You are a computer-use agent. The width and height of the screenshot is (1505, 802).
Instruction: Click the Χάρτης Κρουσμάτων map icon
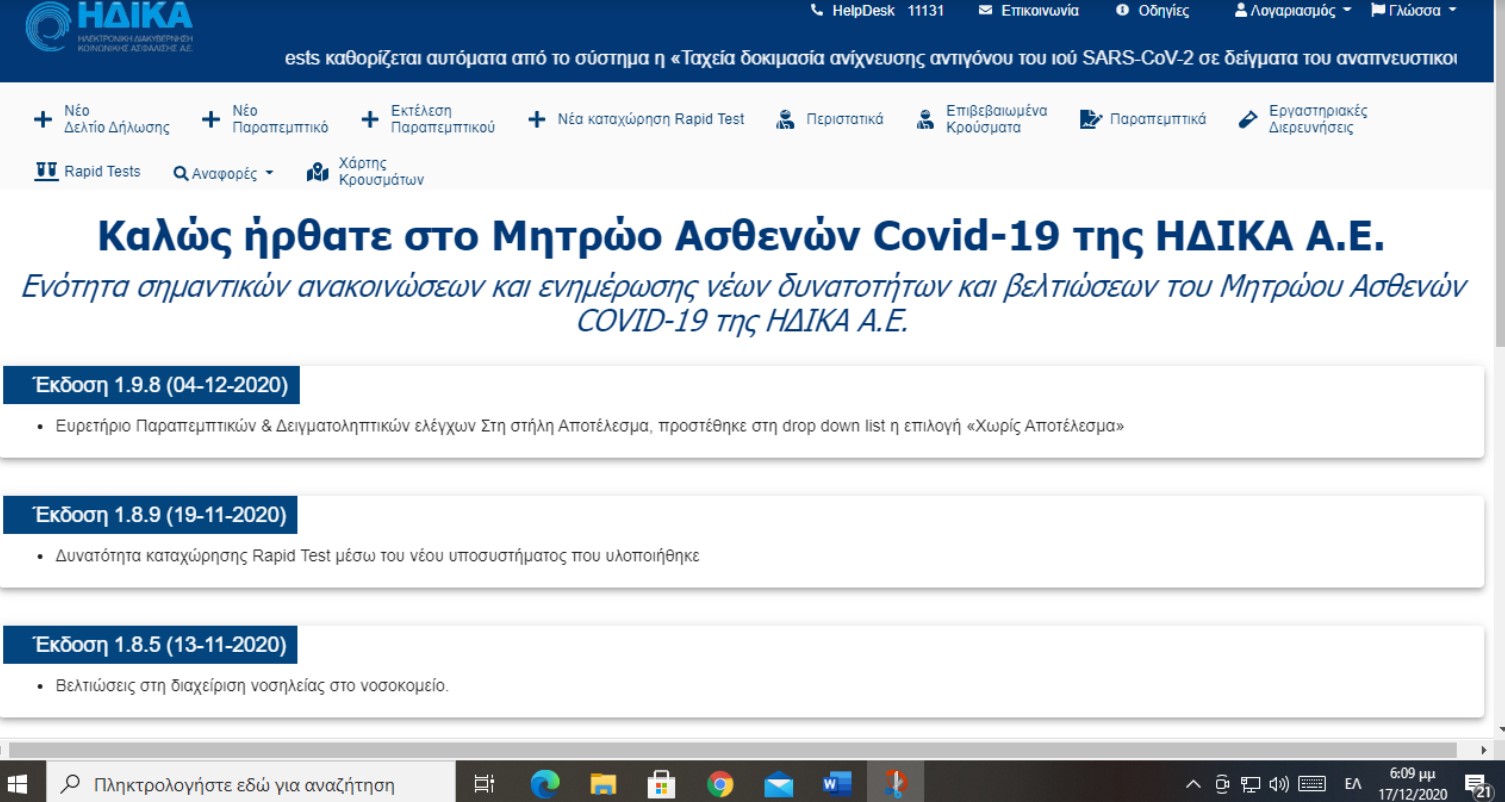tap(318, 172)
